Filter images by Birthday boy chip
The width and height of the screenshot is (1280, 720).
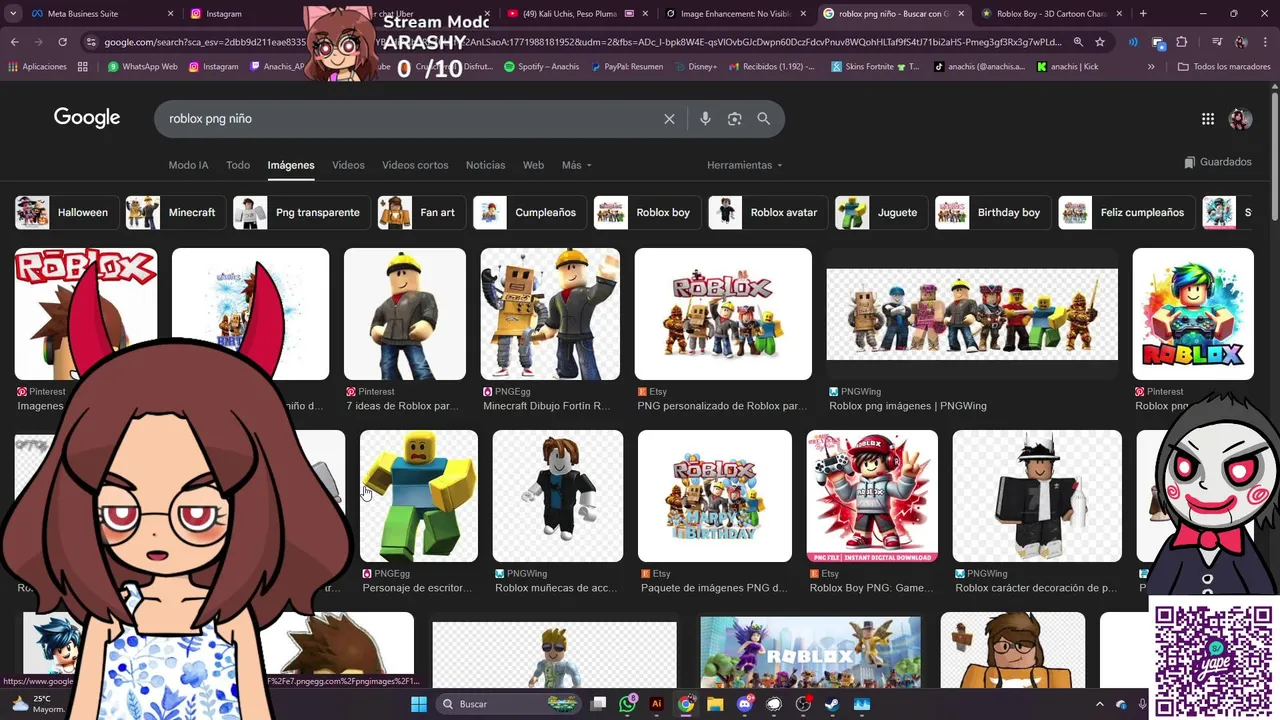994,212
